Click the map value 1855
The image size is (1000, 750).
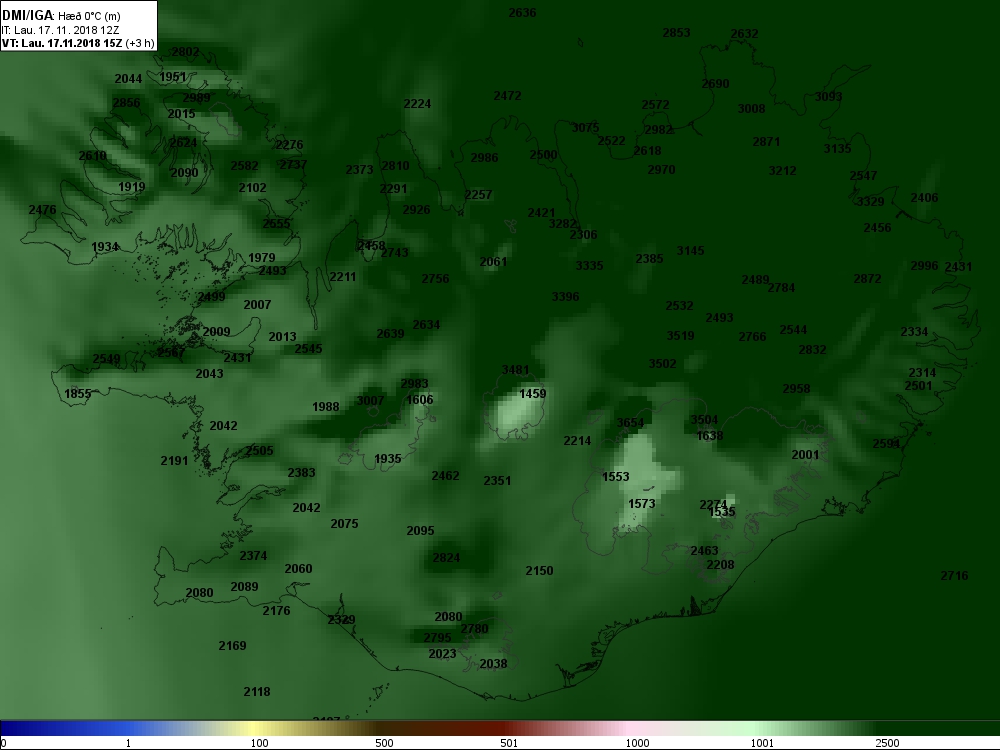[78, 394]
